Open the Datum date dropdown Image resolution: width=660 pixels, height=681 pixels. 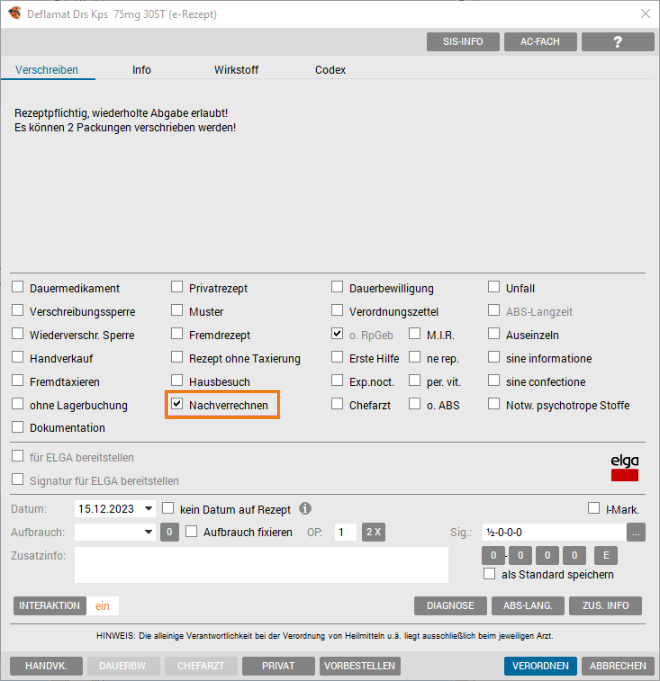148,508
